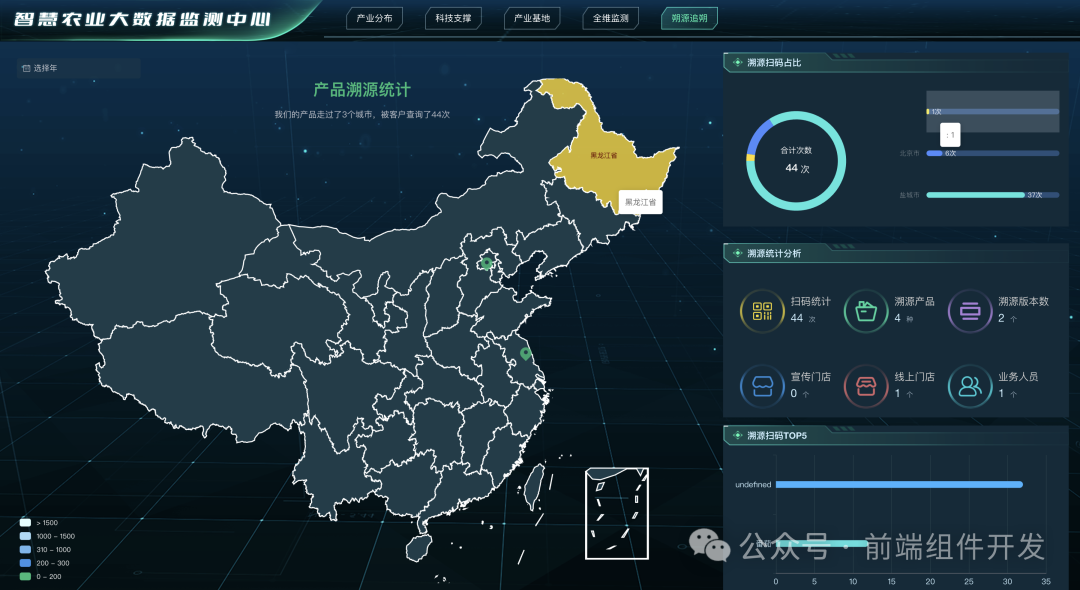The height and width of the screenshot is (590, 1080).
Task: Switch to the 产业分布 tab
Action: click(374, 17)
